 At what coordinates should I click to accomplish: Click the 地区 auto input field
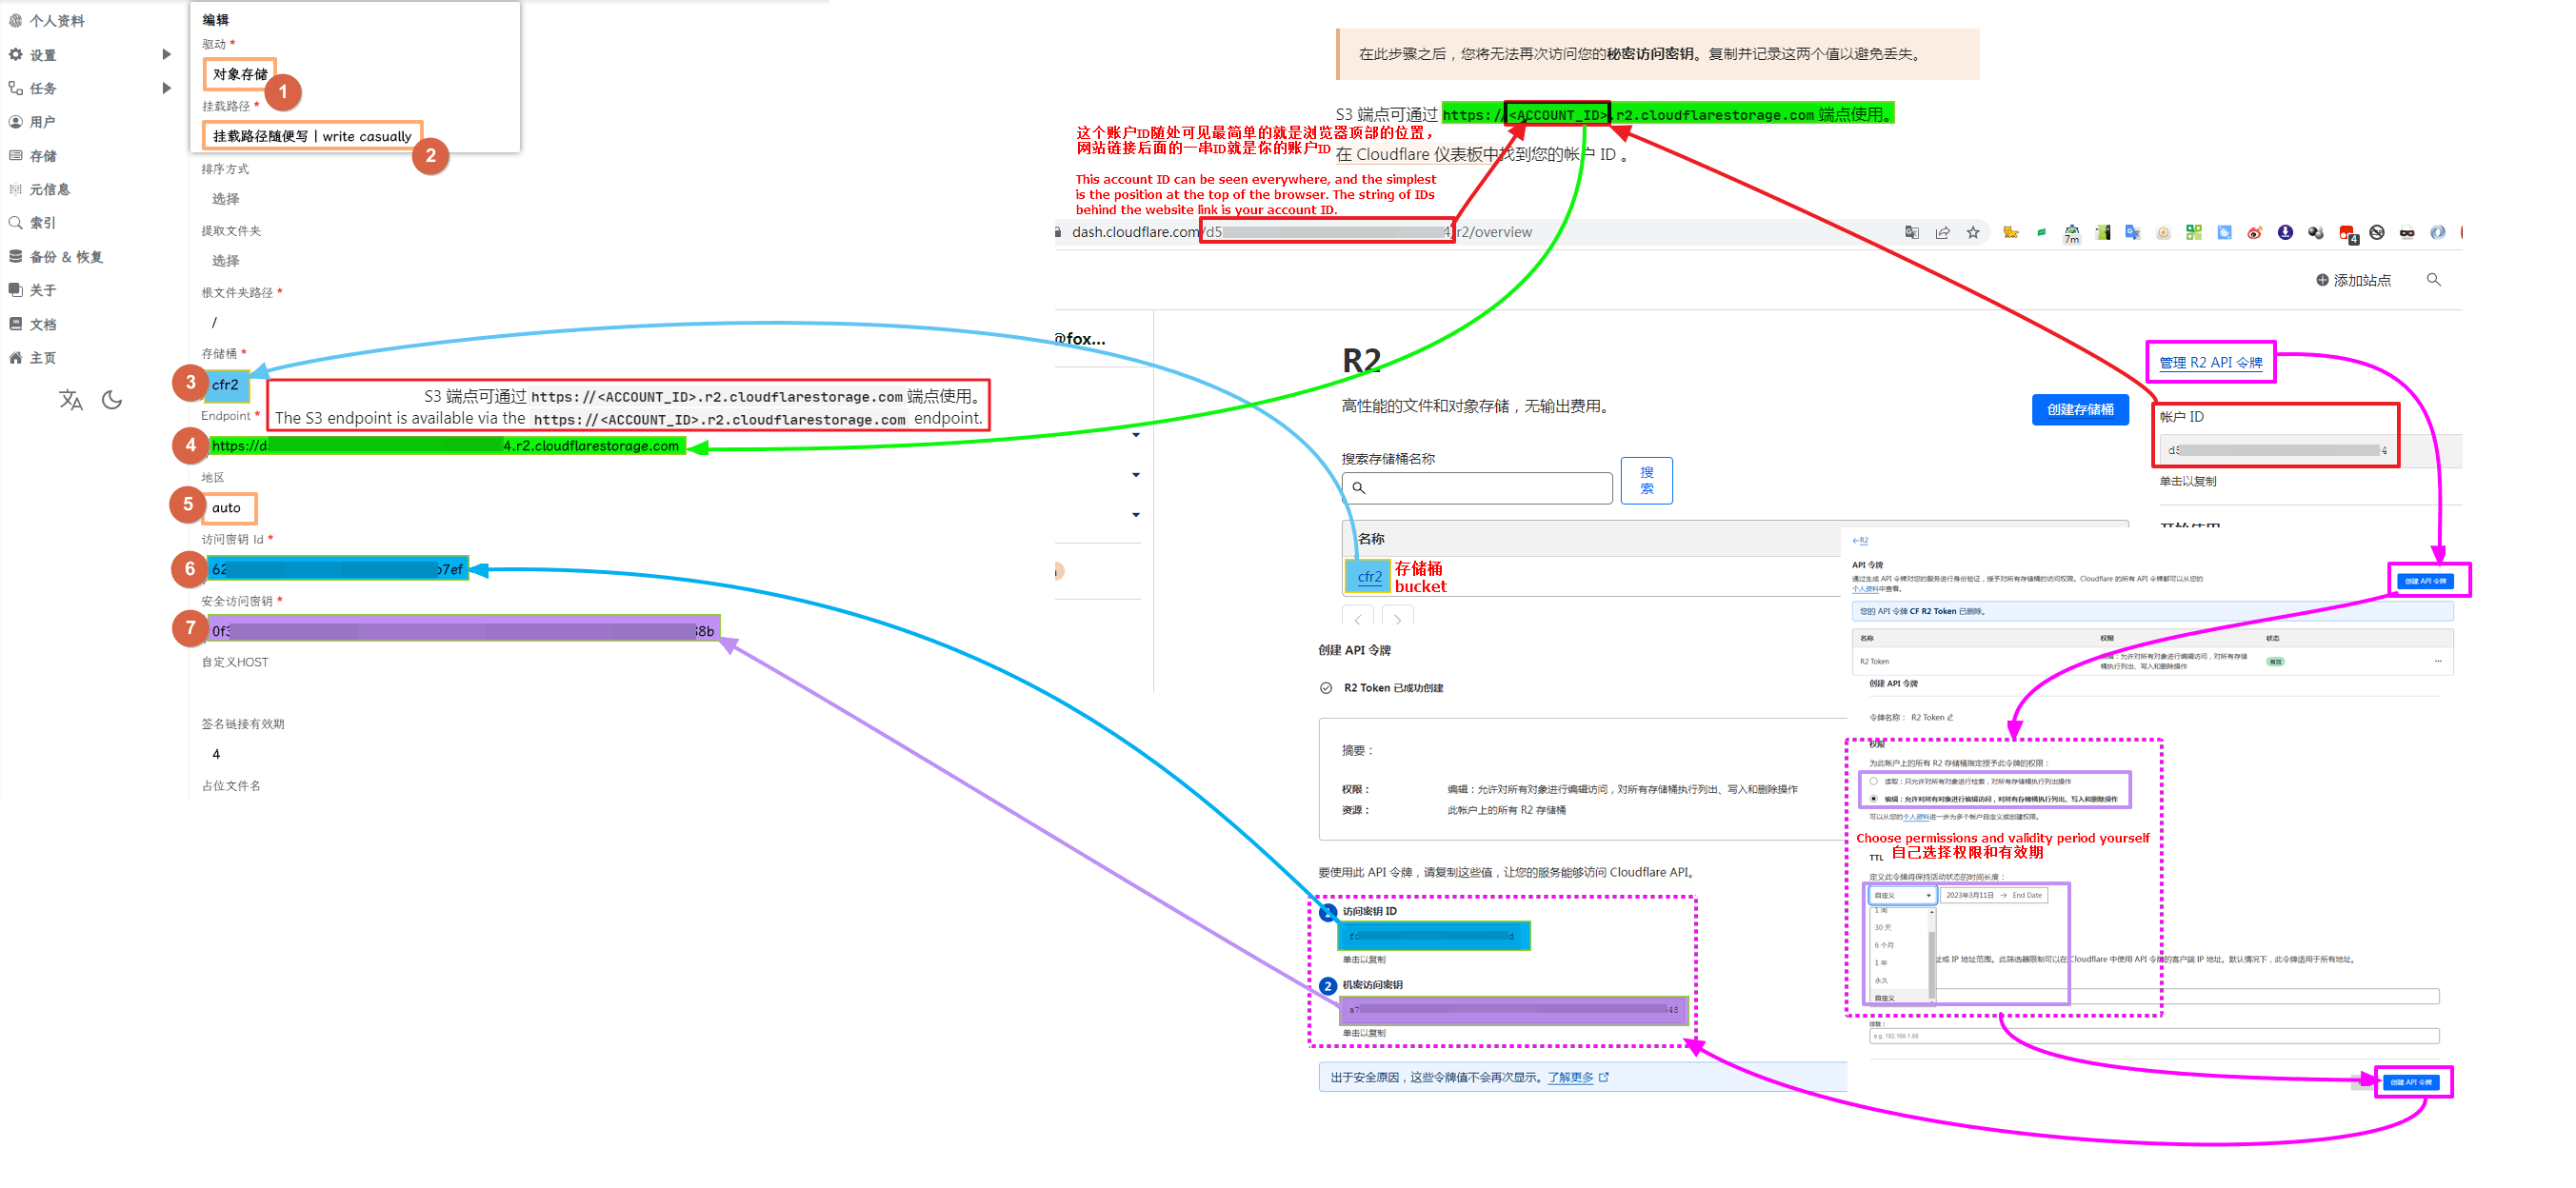coord(229,508)
